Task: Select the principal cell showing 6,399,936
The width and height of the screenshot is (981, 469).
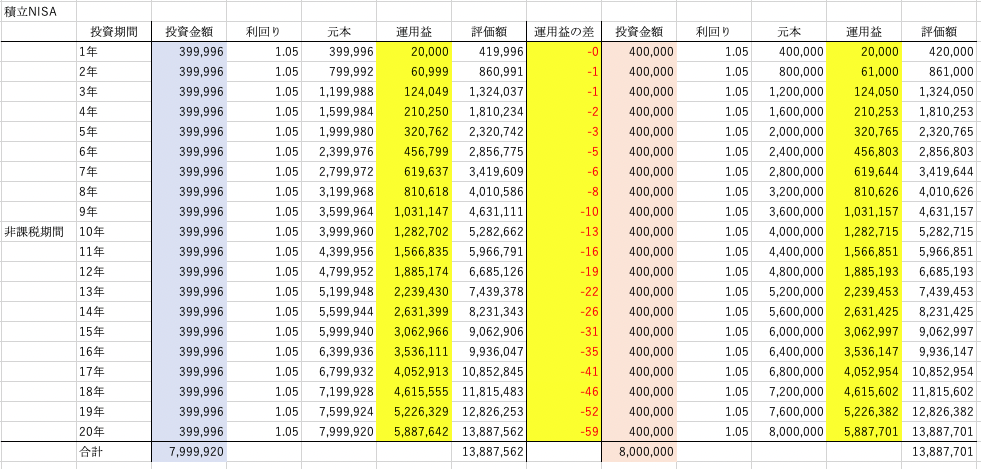Action: click(339, 351)
